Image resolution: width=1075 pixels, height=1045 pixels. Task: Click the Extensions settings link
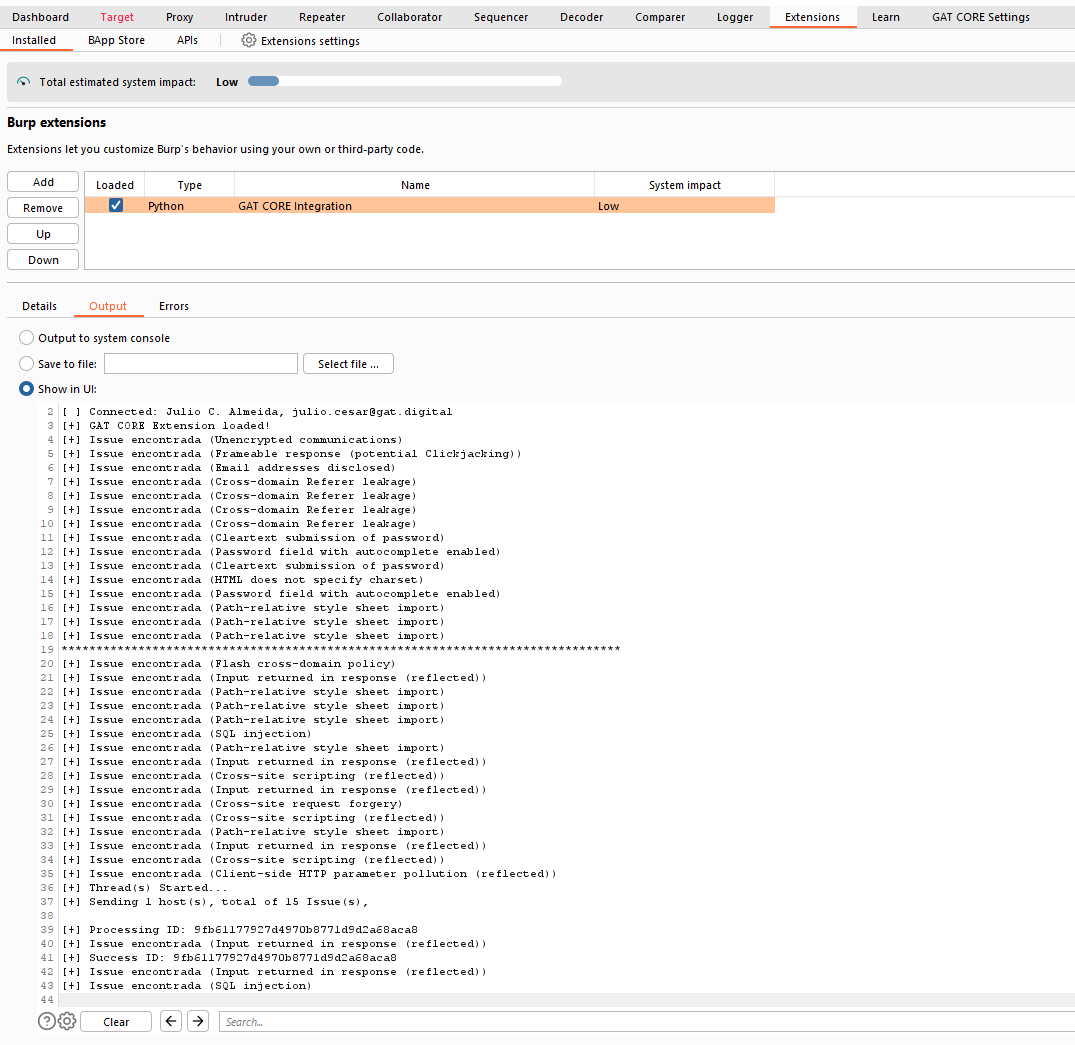(310, 41)
